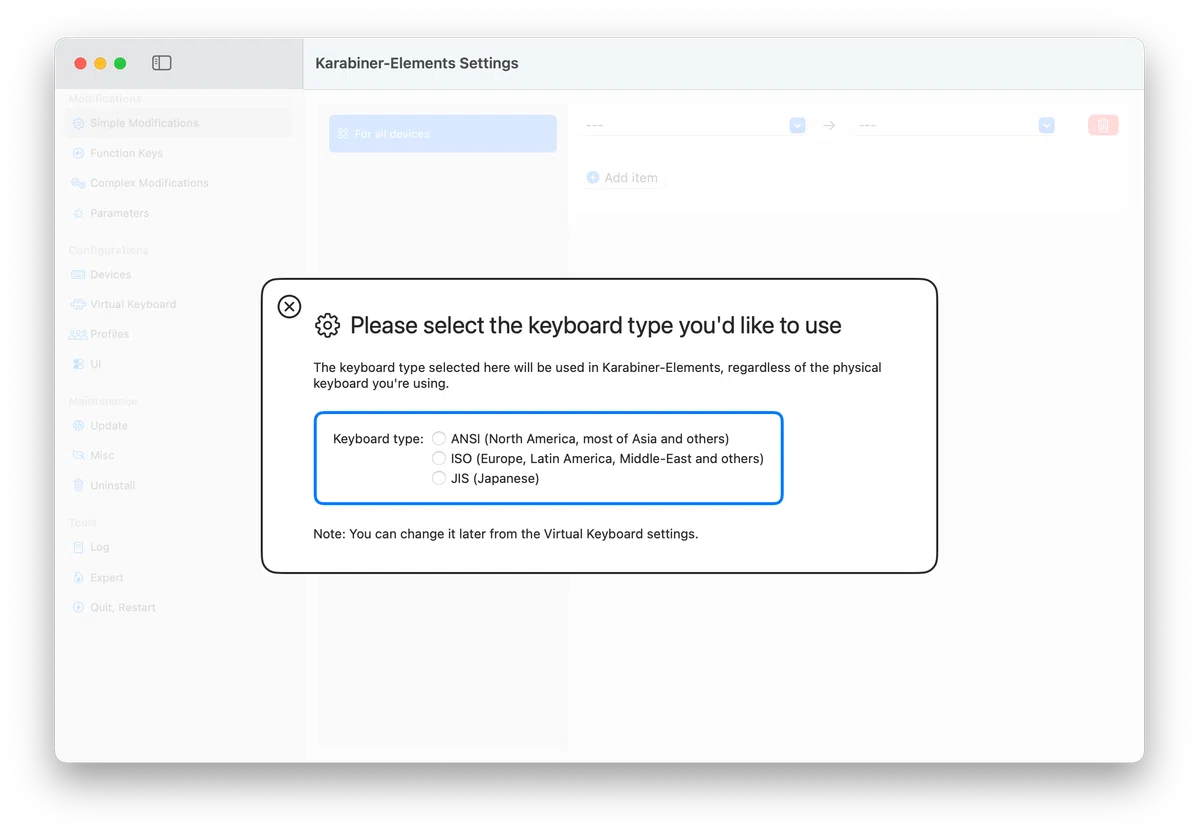Close the keyboard type dialog

tap(289, 306)
